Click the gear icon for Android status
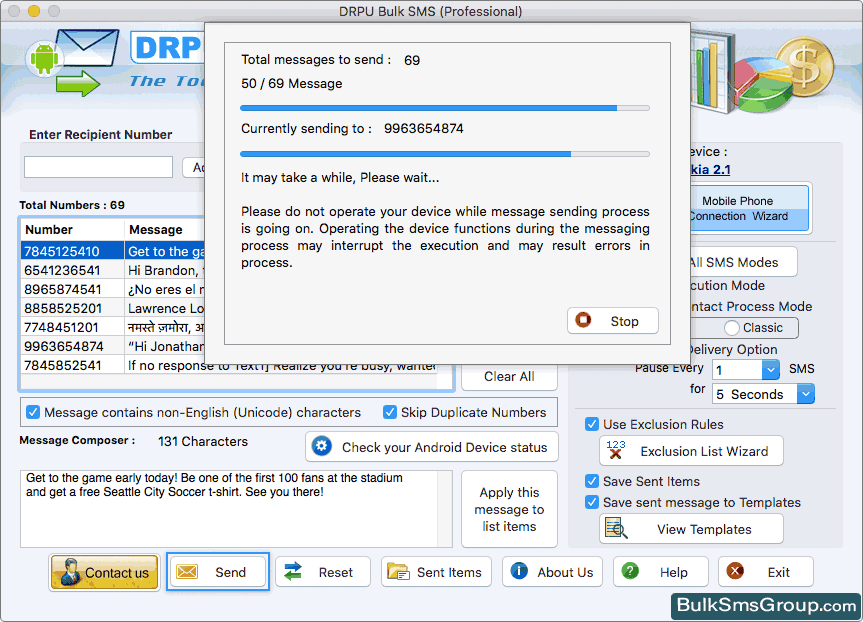863x622 pixels. (x=321, y=446)
